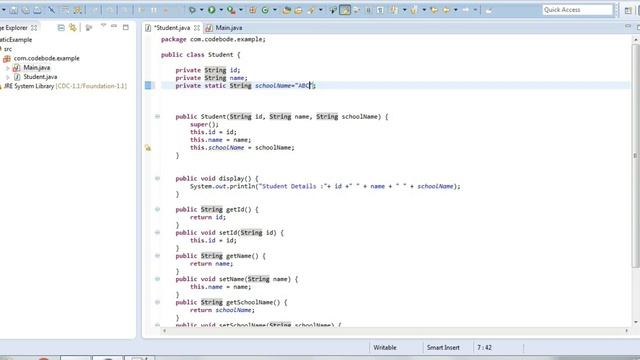Click the Open Perspective icon
640x360 pixels.
628,10
